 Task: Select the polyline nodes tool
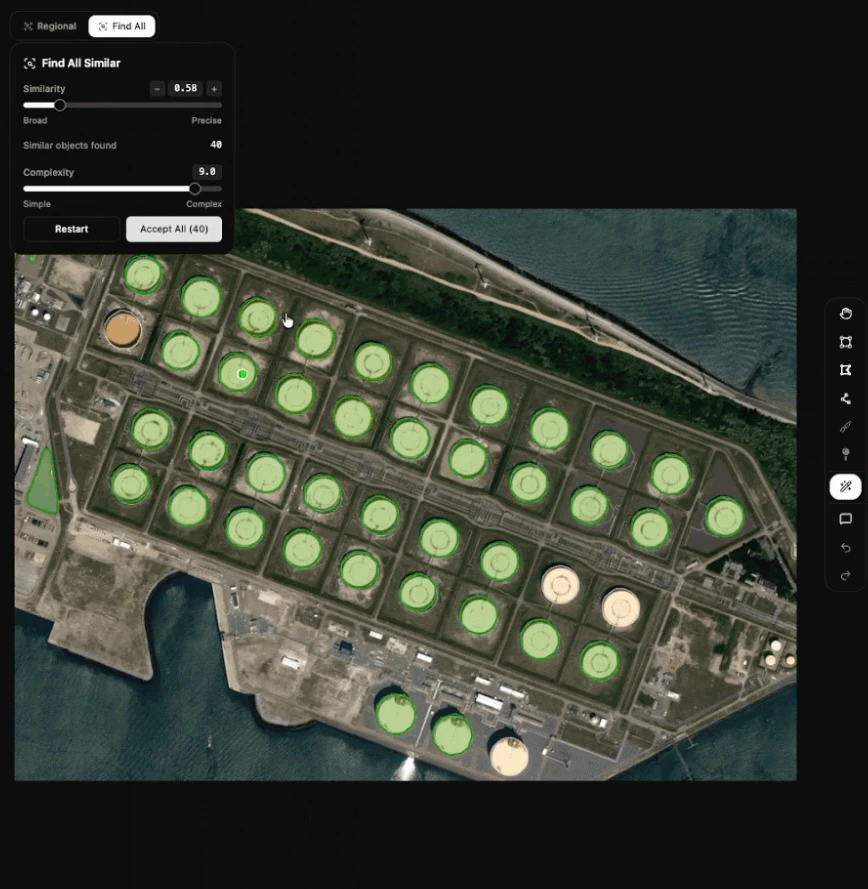pos(845,399)
